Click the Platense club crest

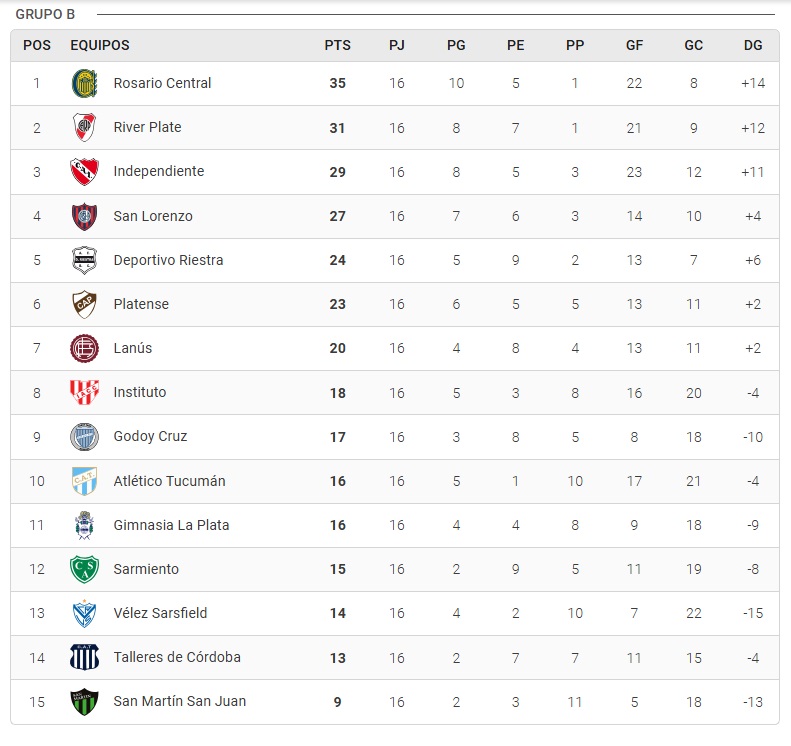(84, 304)
